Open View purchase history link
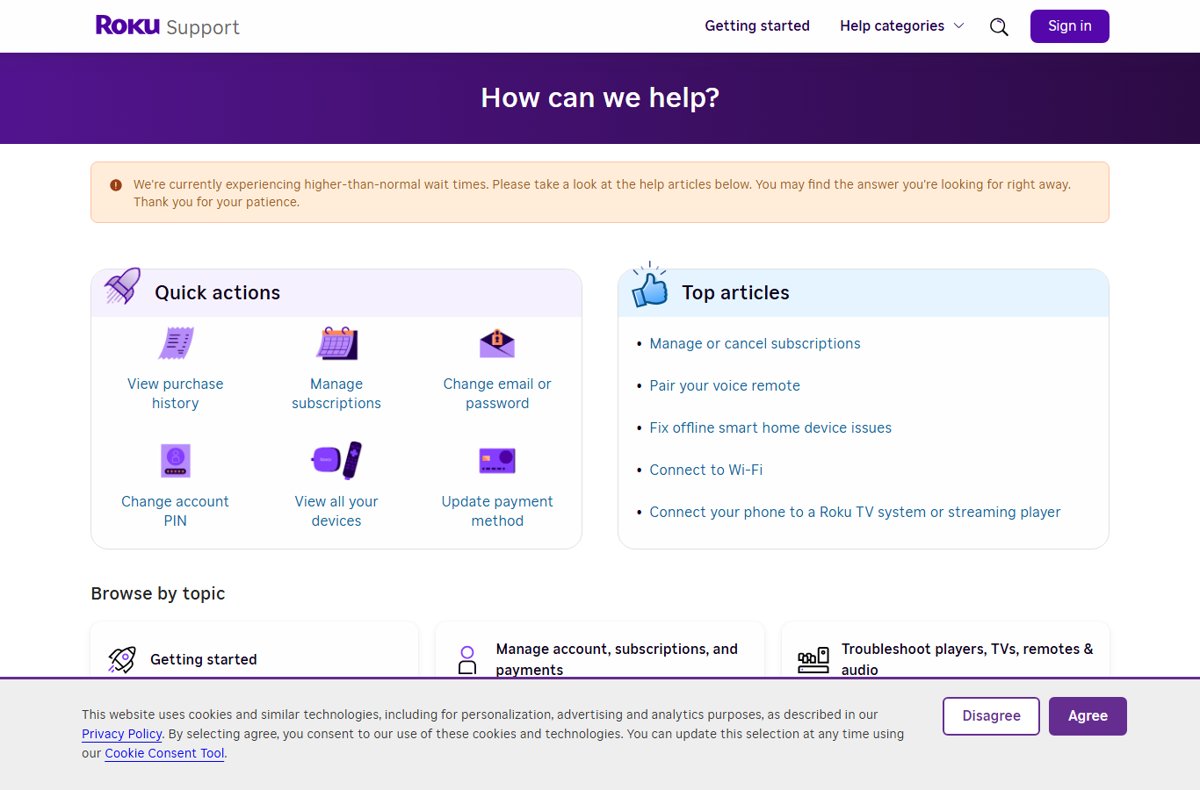The height and width of the screenshot is (790, 1200). click(x=175, y=393)
